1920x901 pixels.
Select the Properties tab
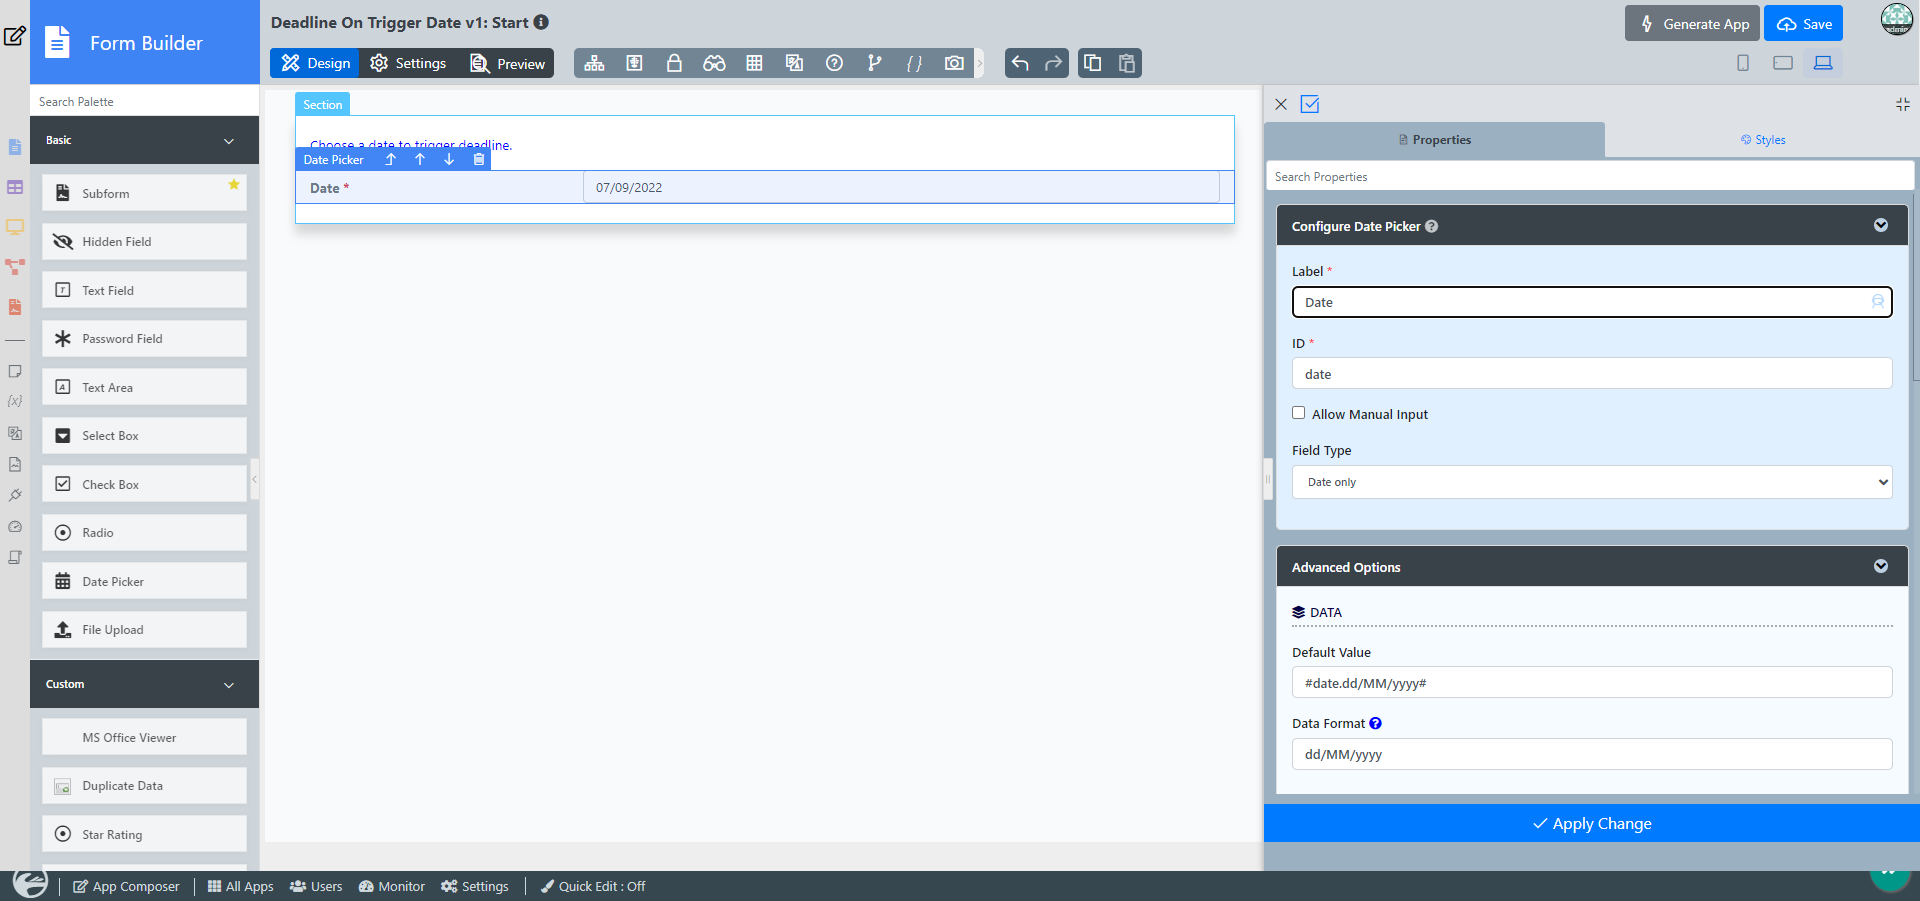[1435, 140]
